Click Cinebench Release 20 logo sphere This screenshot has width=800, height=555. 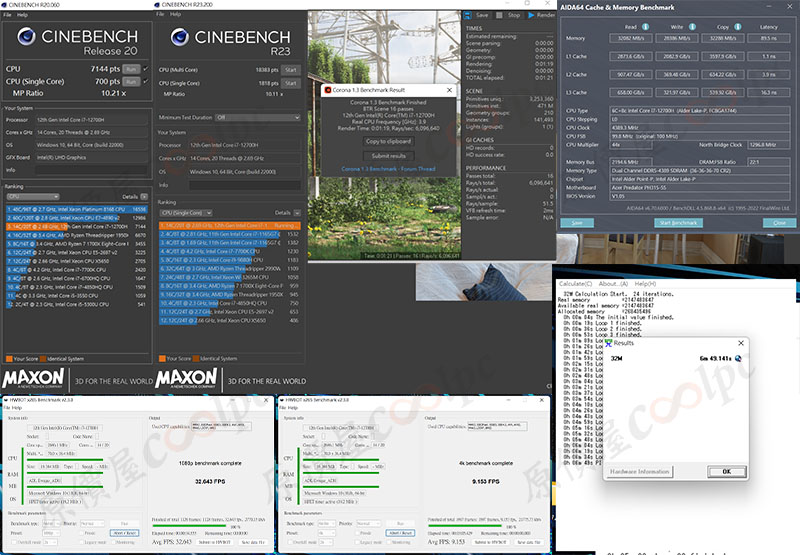click(x=27, y=36)
